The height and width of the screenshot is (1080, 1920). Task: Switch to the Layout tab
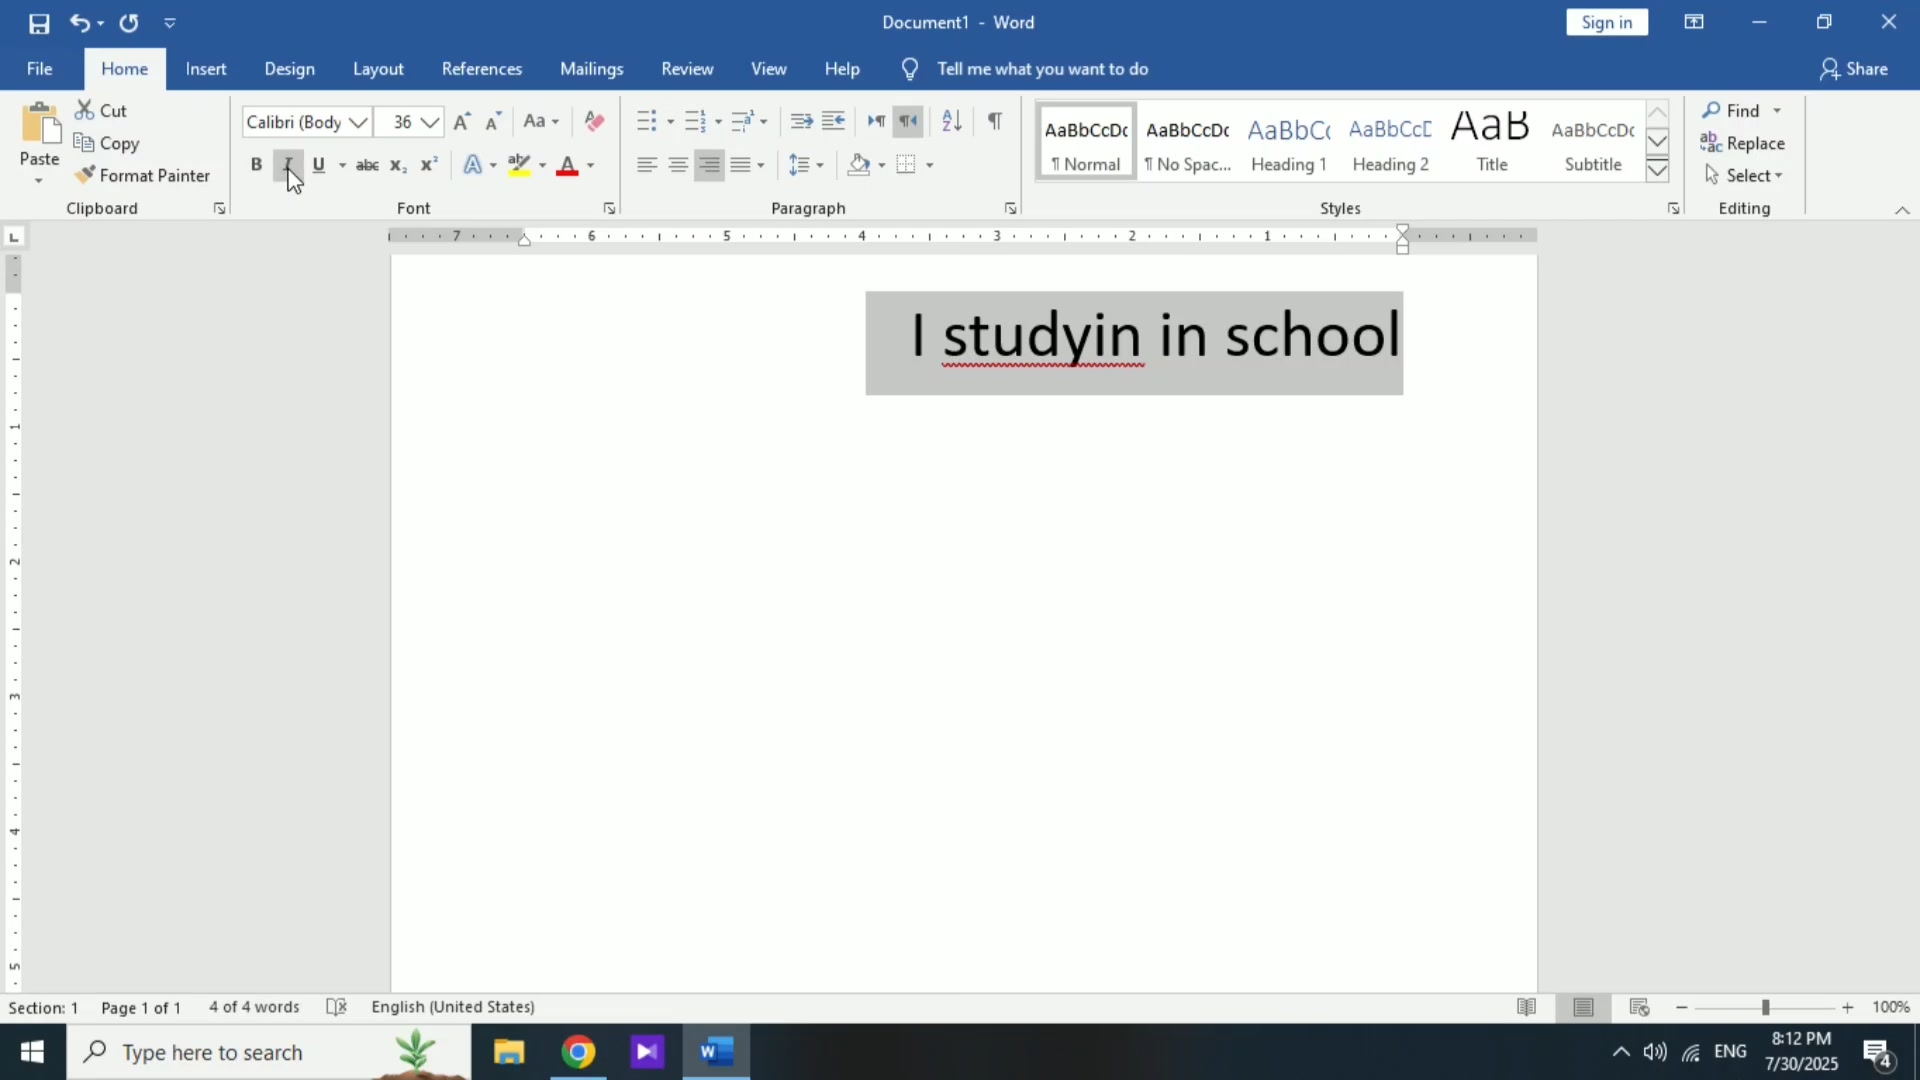(378, 69)
